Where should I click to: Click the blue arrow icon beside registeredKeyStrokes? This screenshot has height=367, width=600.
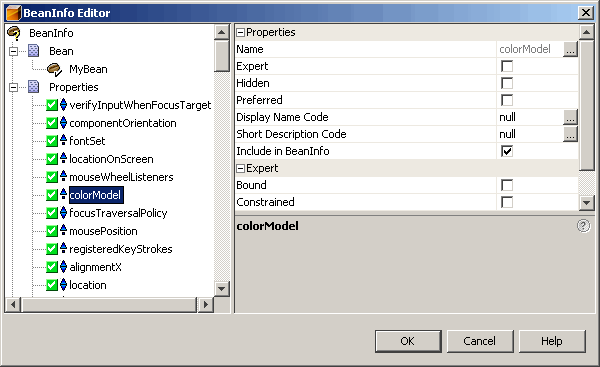(x=64, y=248)
